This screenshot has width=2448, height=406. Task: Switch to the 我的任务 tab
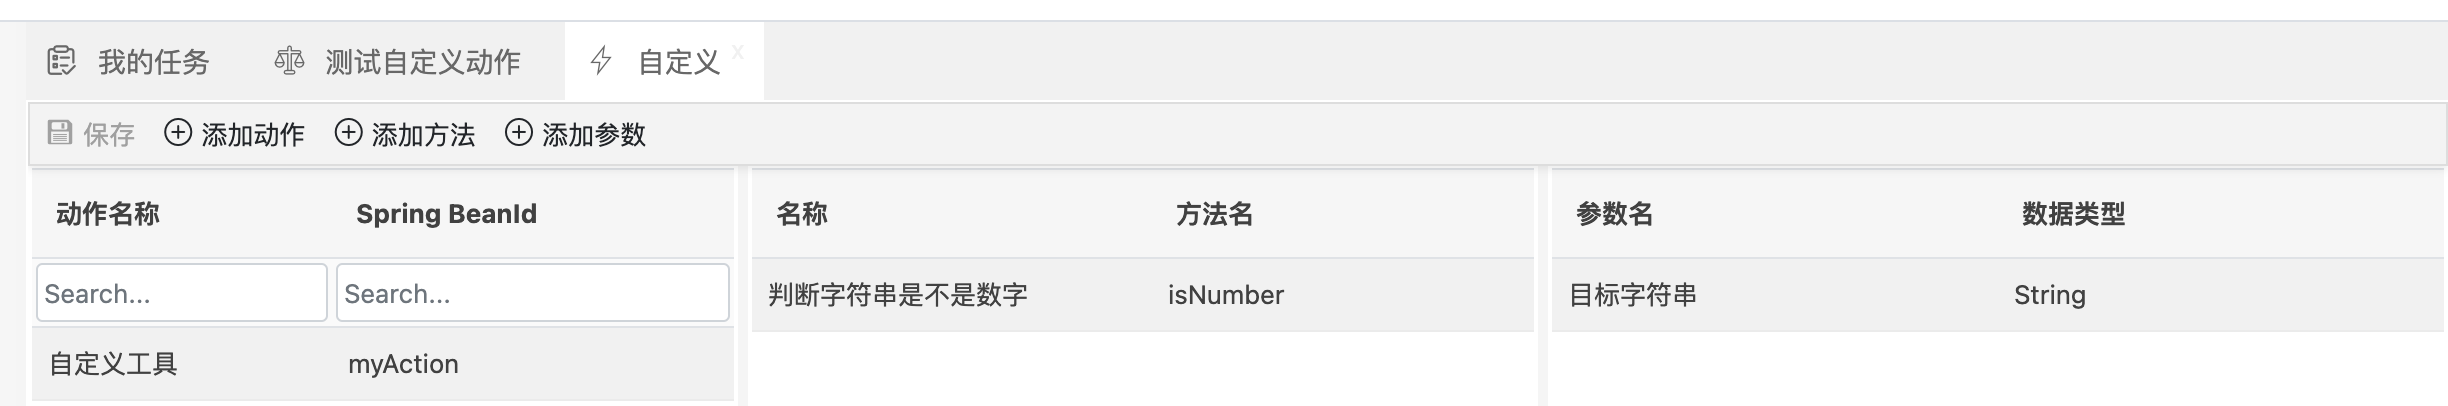[x=153, y=62]
